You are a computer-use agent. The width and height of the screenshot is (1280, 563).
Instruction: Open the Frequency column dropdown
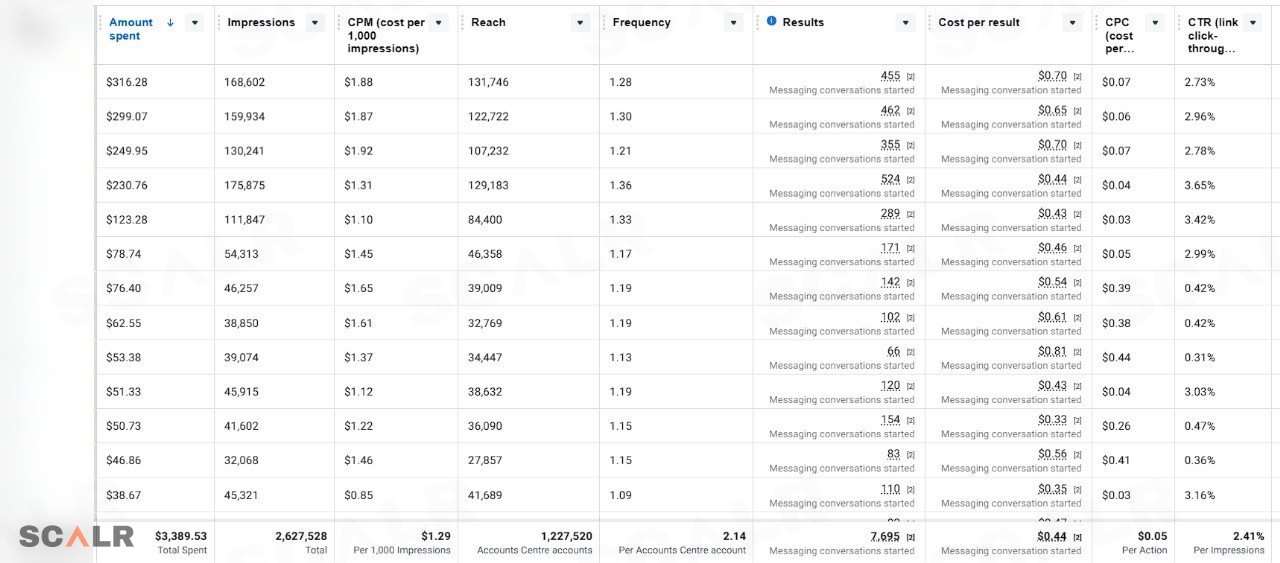click(x=734, y=22)
